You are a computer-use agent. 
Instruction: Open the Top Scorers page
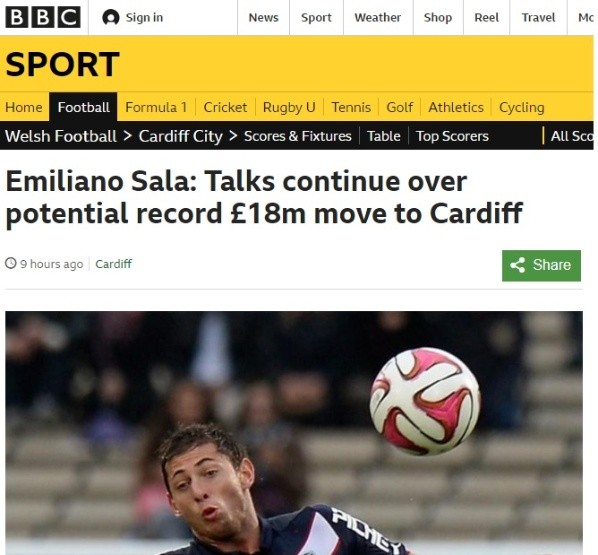452,136
